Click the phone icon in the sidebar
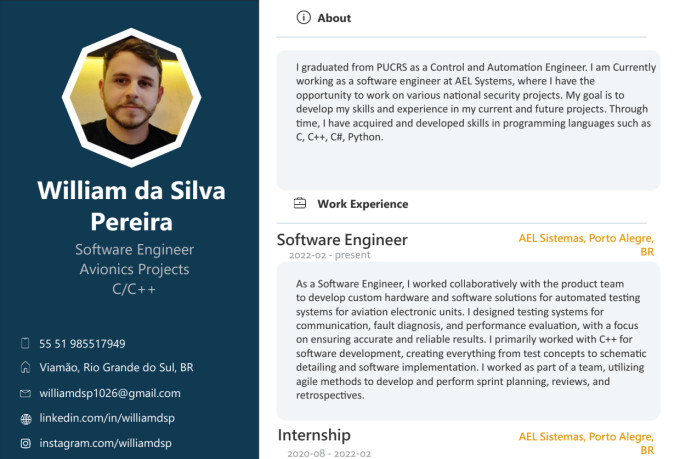Image resolution: width=680 pixels, height=459 pixels. pos(26,343)
